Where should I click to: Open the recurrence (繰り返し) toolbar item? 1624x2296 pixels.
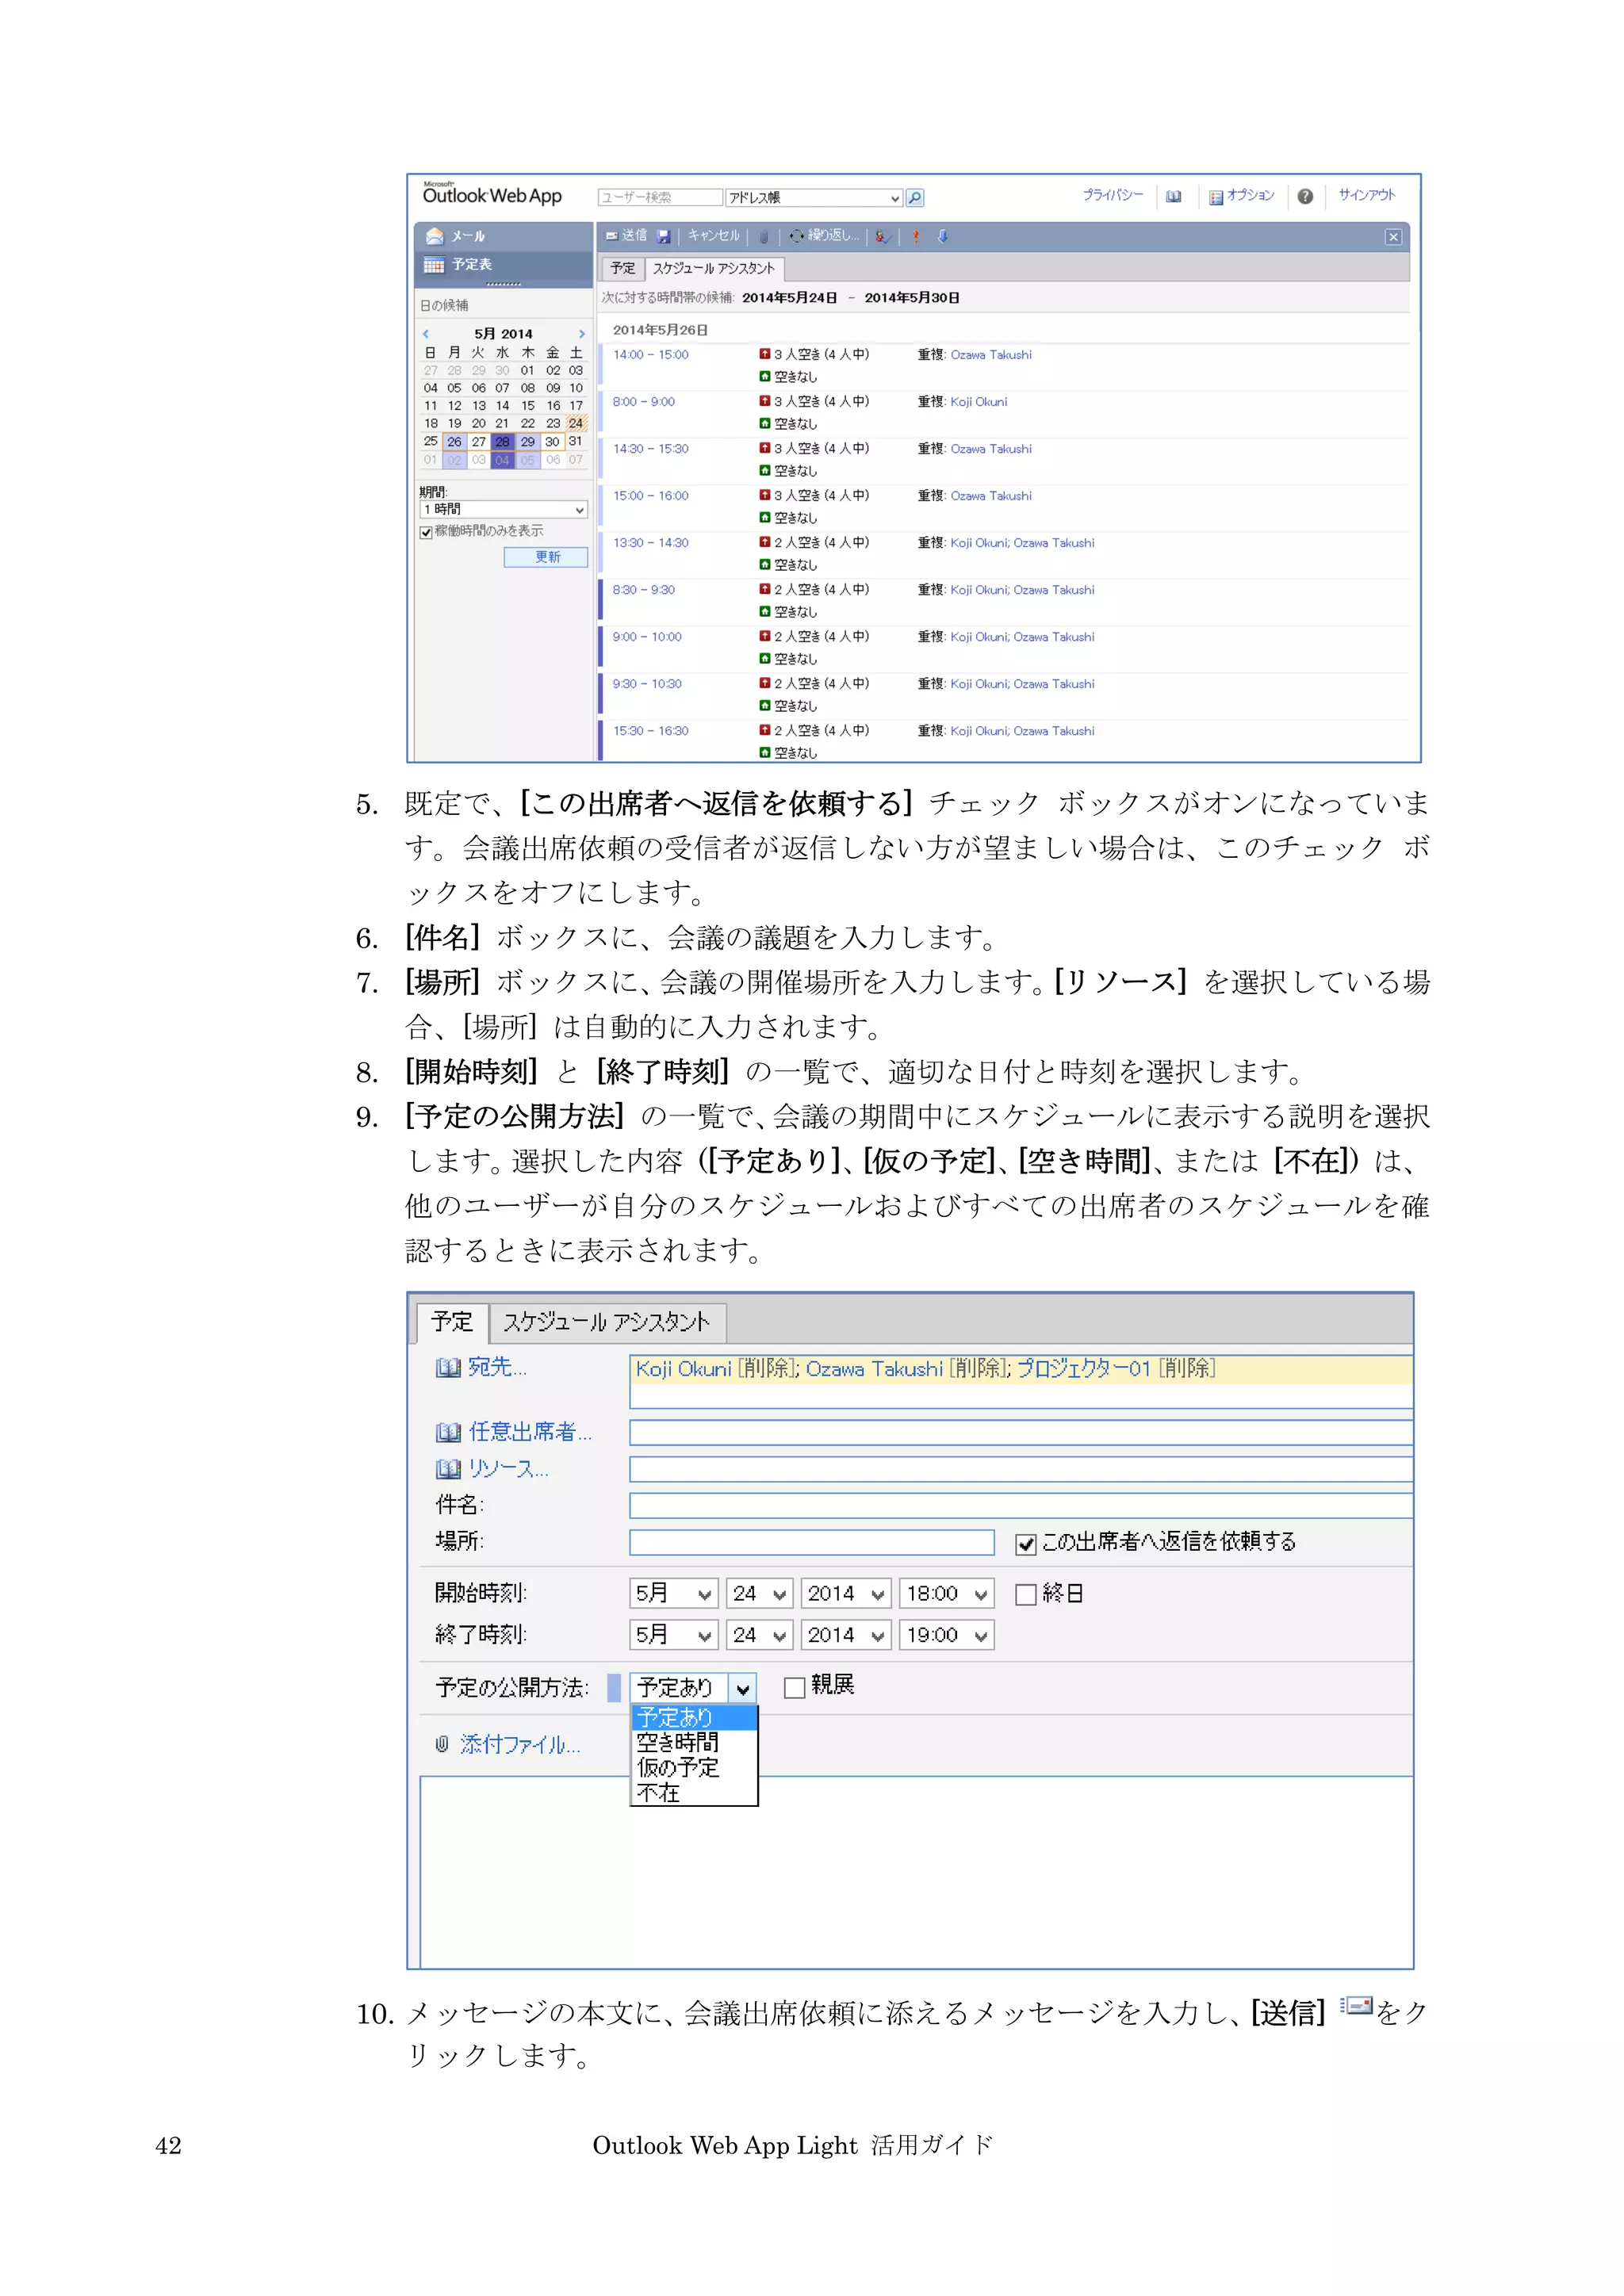[x=824, y=236]
